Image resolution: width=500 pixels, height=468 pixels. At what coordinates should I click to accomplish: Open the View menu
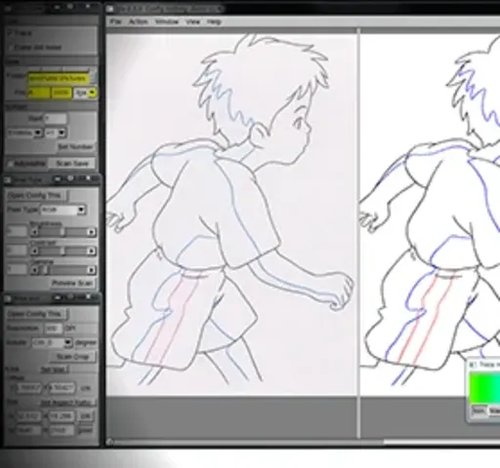[x=193, y=22]
